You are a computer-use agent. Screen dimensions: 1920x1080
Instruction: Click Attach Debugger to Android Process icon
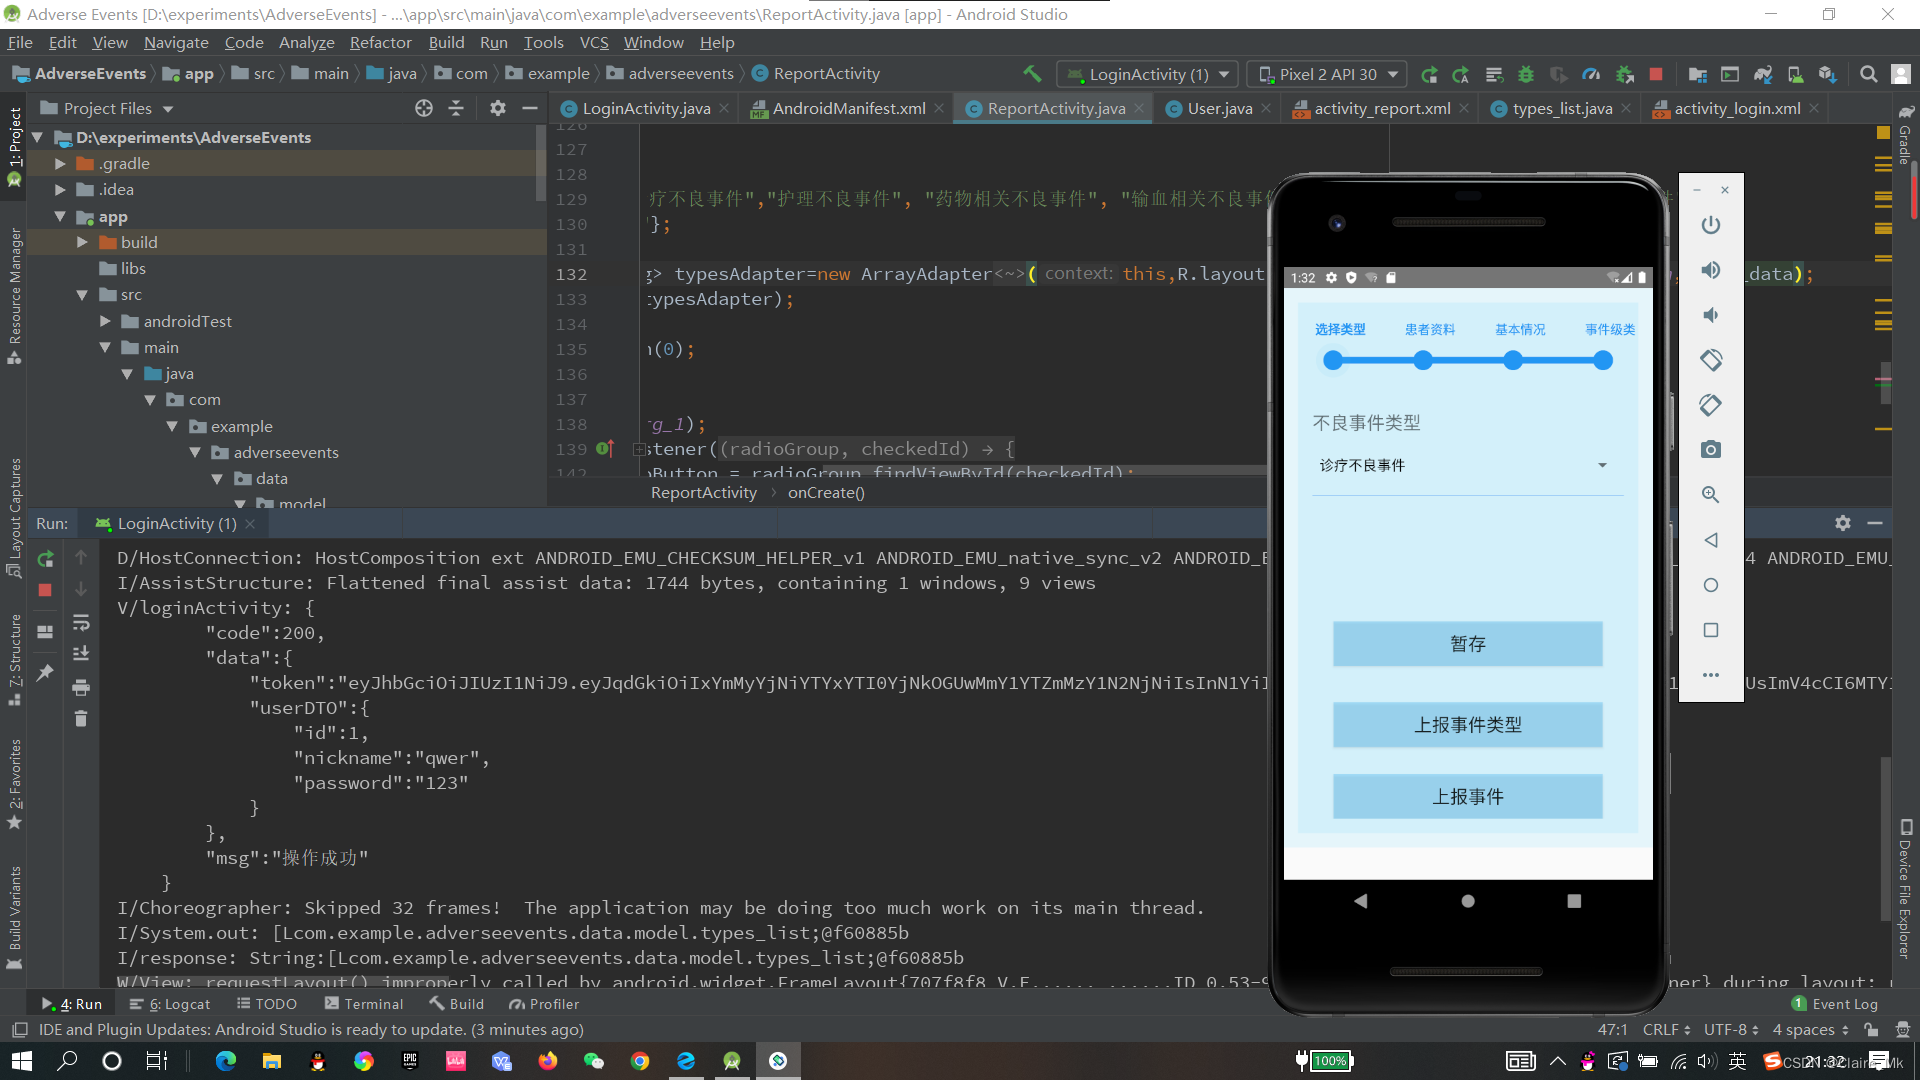pyautogui.click(x=1625, y=74)
